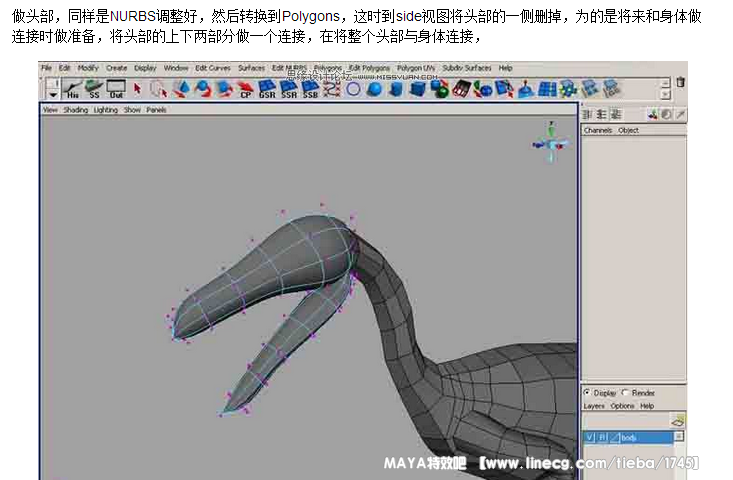Open the Help menu in main menubar
733x480 pixels.
click(505, 68)
